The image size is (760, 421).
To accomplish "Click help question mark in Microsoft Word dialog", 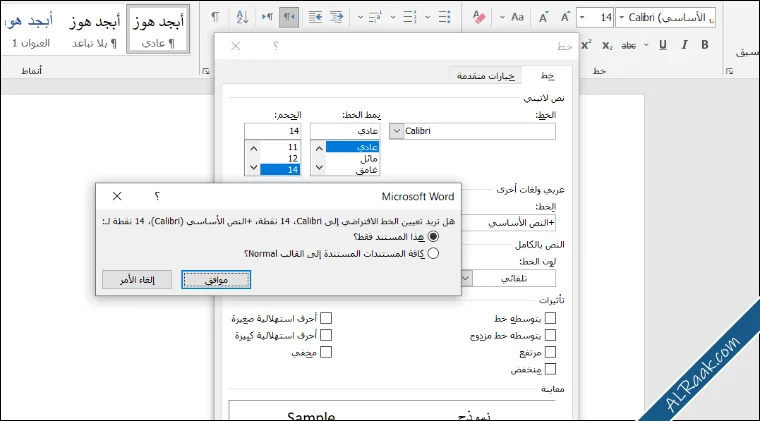I will coord(157,196).
